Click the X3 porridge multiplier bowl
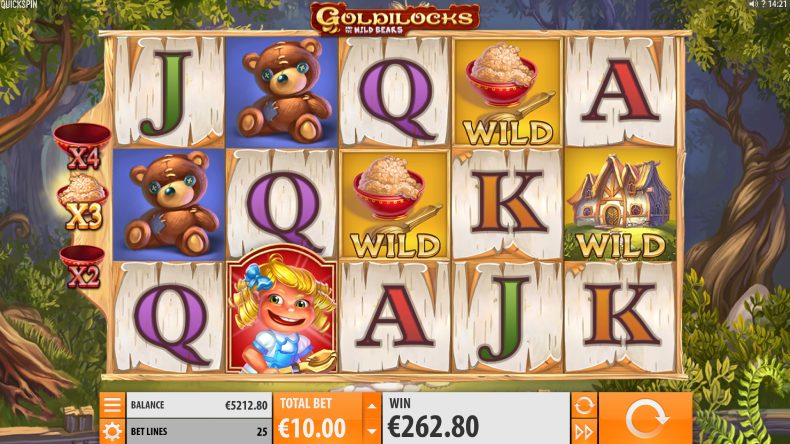 (x=83, y=202)
